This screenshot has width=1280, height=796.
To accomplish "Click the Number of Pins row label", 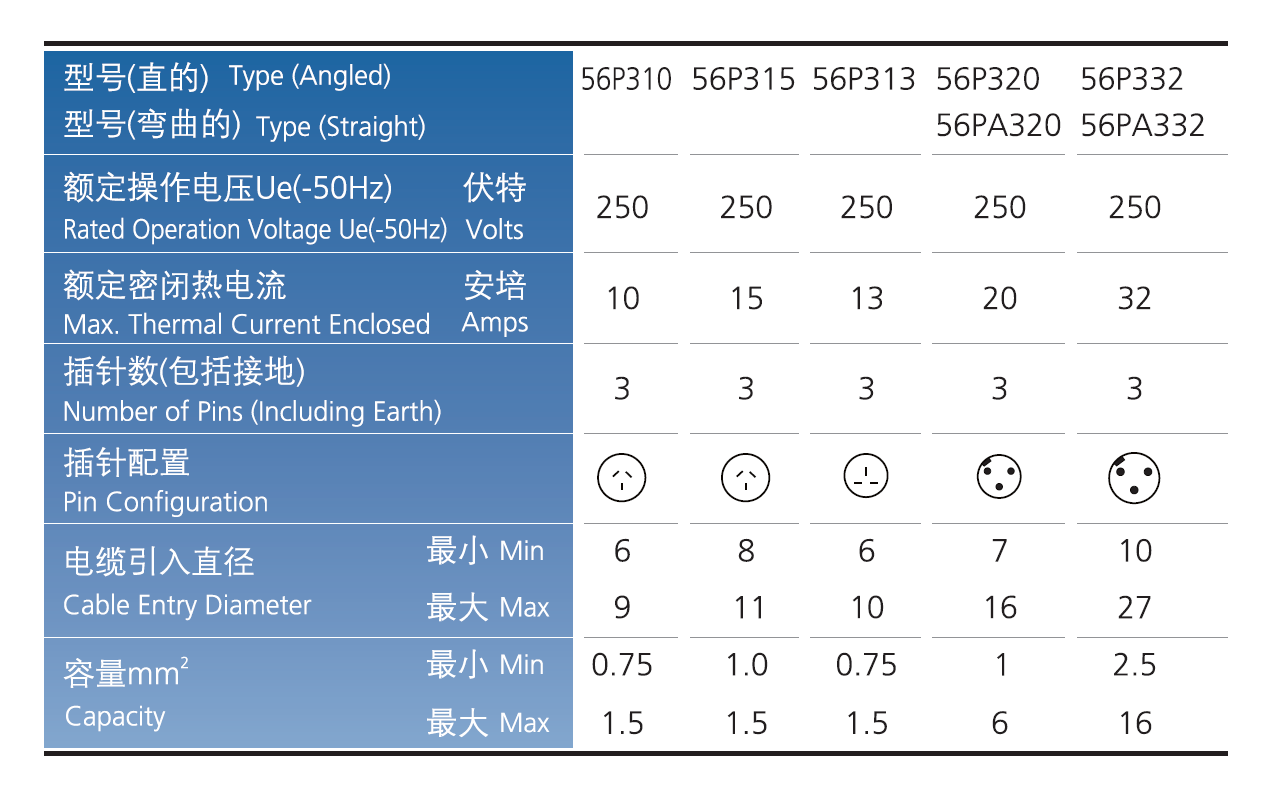I will (x=252, y=411).
